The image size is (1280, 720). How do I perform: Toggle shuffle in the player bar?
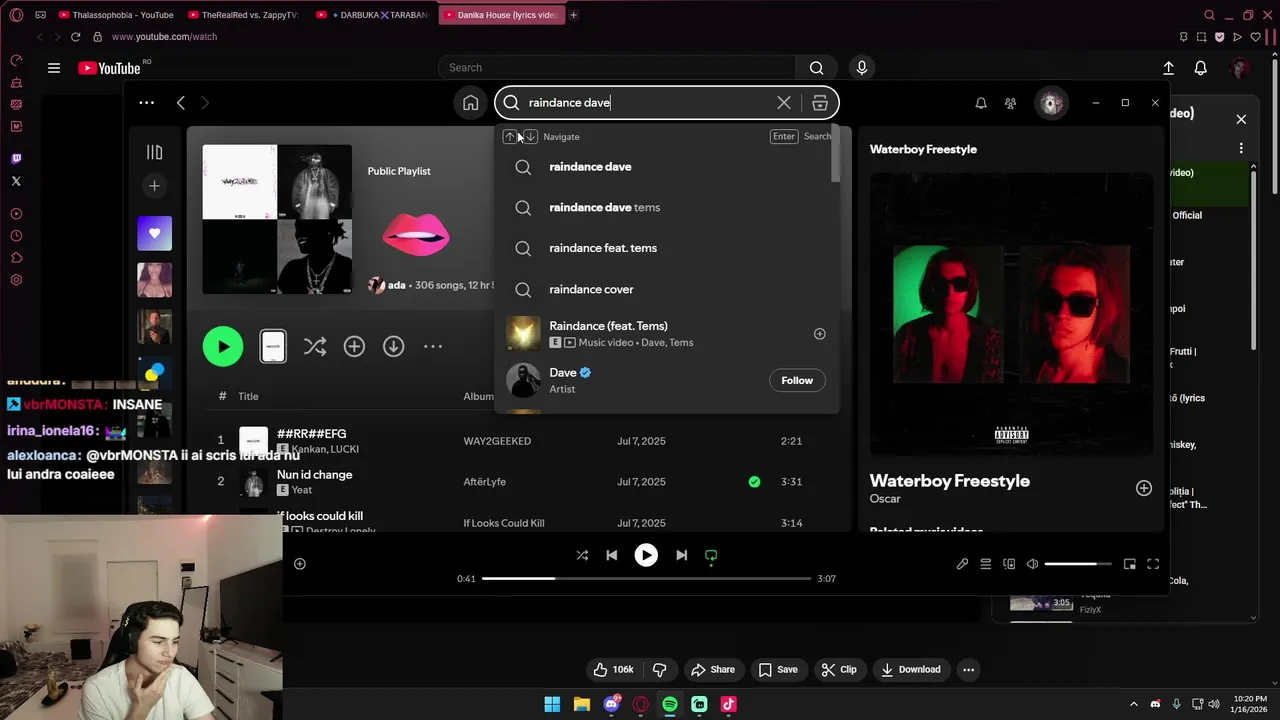pos(582,555)
